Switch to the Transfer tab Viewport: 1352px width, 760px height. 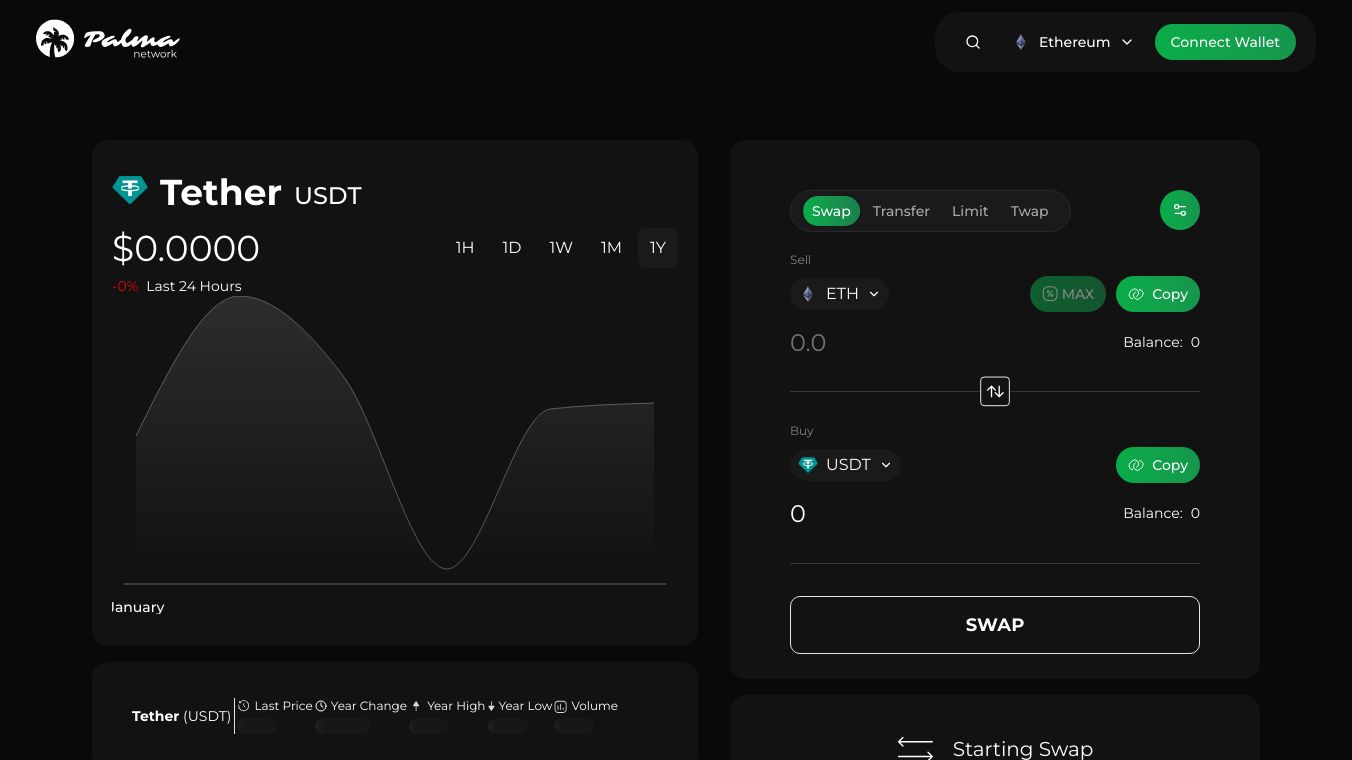(x=901, y=211)
